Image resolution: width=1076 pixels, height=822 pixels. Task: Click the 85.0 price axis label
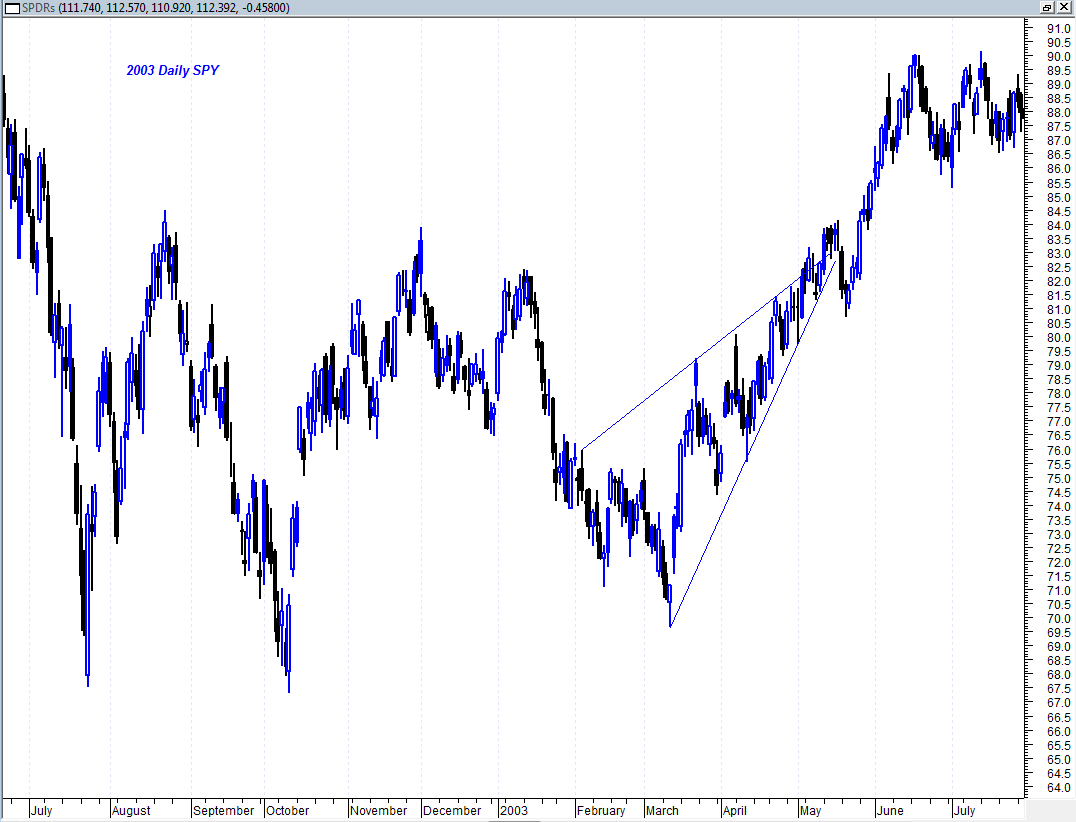point(1059,198)
